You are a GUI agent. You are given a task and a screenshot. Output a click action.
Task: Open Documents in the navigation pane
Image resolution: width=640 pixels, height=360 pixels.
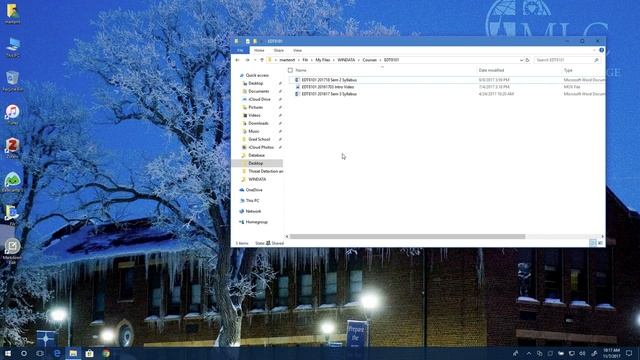click(x=258, y=91)
